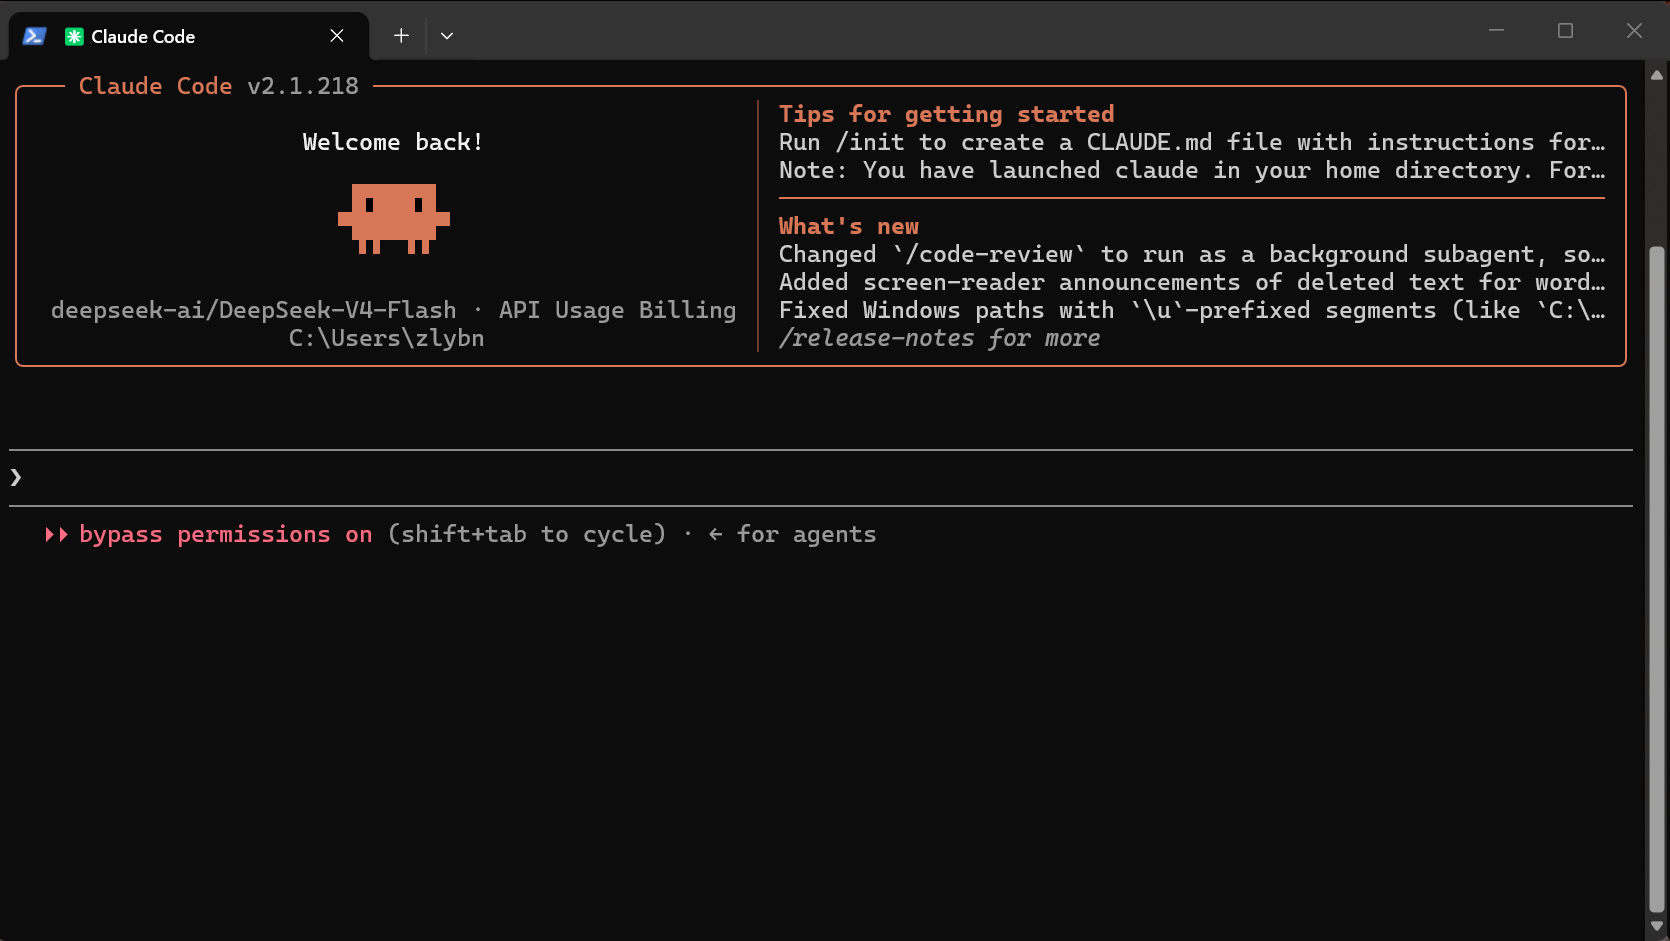Click the 'Tips for getting started' heading
The height and width of the screenshot is (941, 1670).
pos(946,114)
